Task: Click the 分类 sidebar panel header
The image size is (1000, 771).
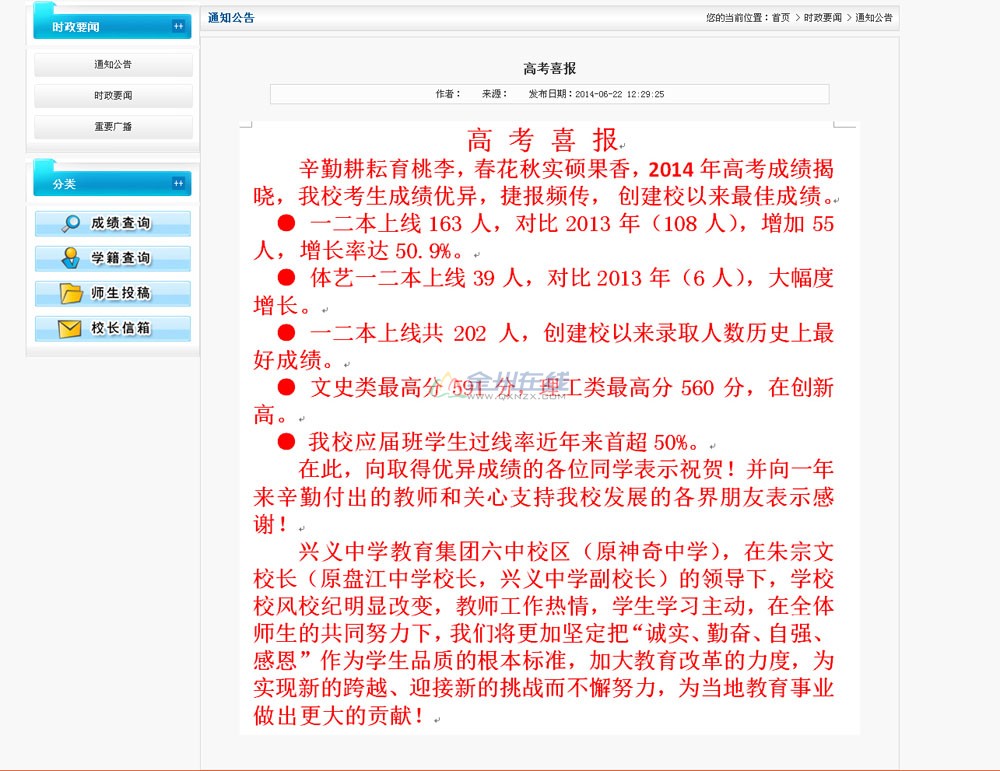Action: [x=112, y=184]
